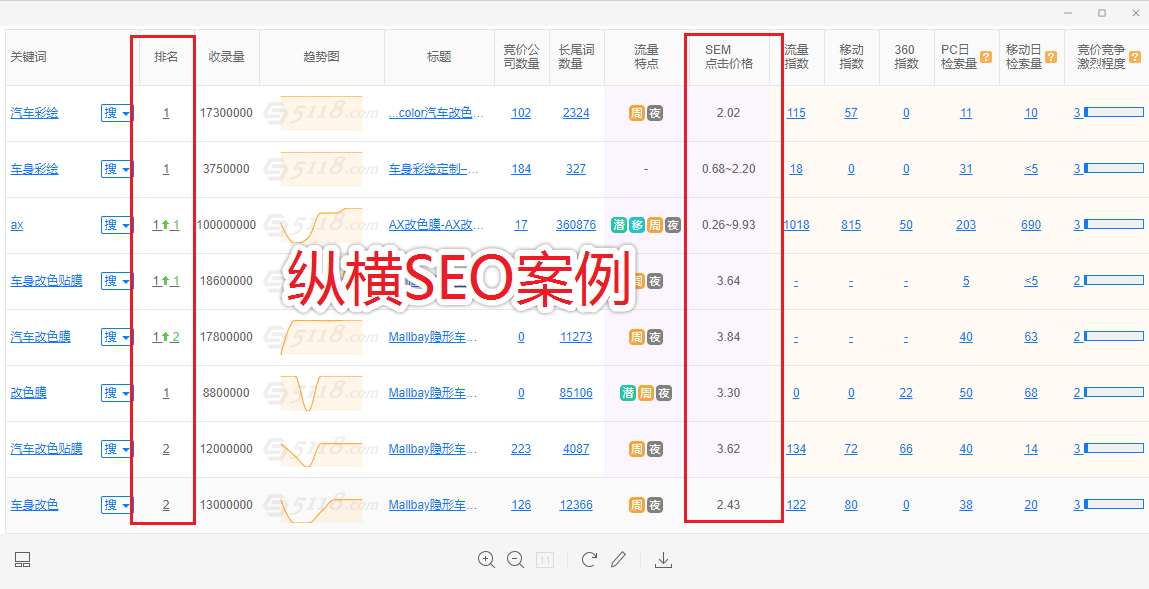Select the 1:1 actual size icon
This screenshot has height=589, width=1149.
(545, 559)
